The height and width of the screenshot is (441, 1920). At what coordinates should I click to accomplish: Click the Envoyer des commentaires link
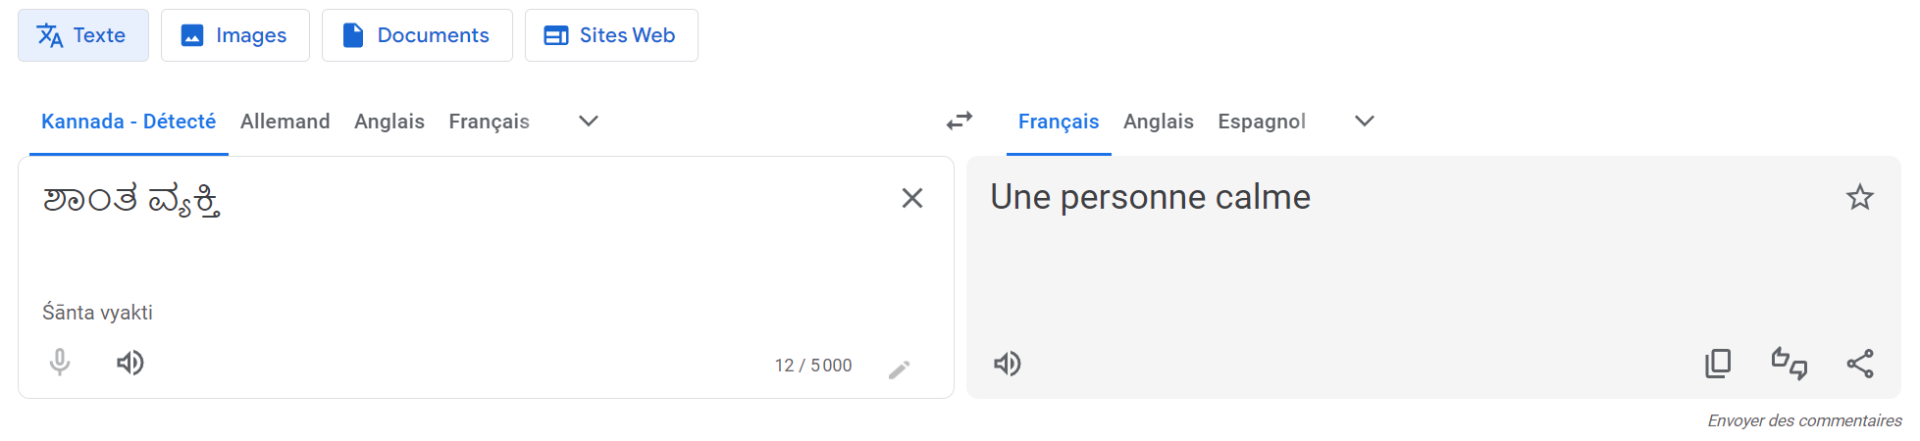coord(1804,421)
